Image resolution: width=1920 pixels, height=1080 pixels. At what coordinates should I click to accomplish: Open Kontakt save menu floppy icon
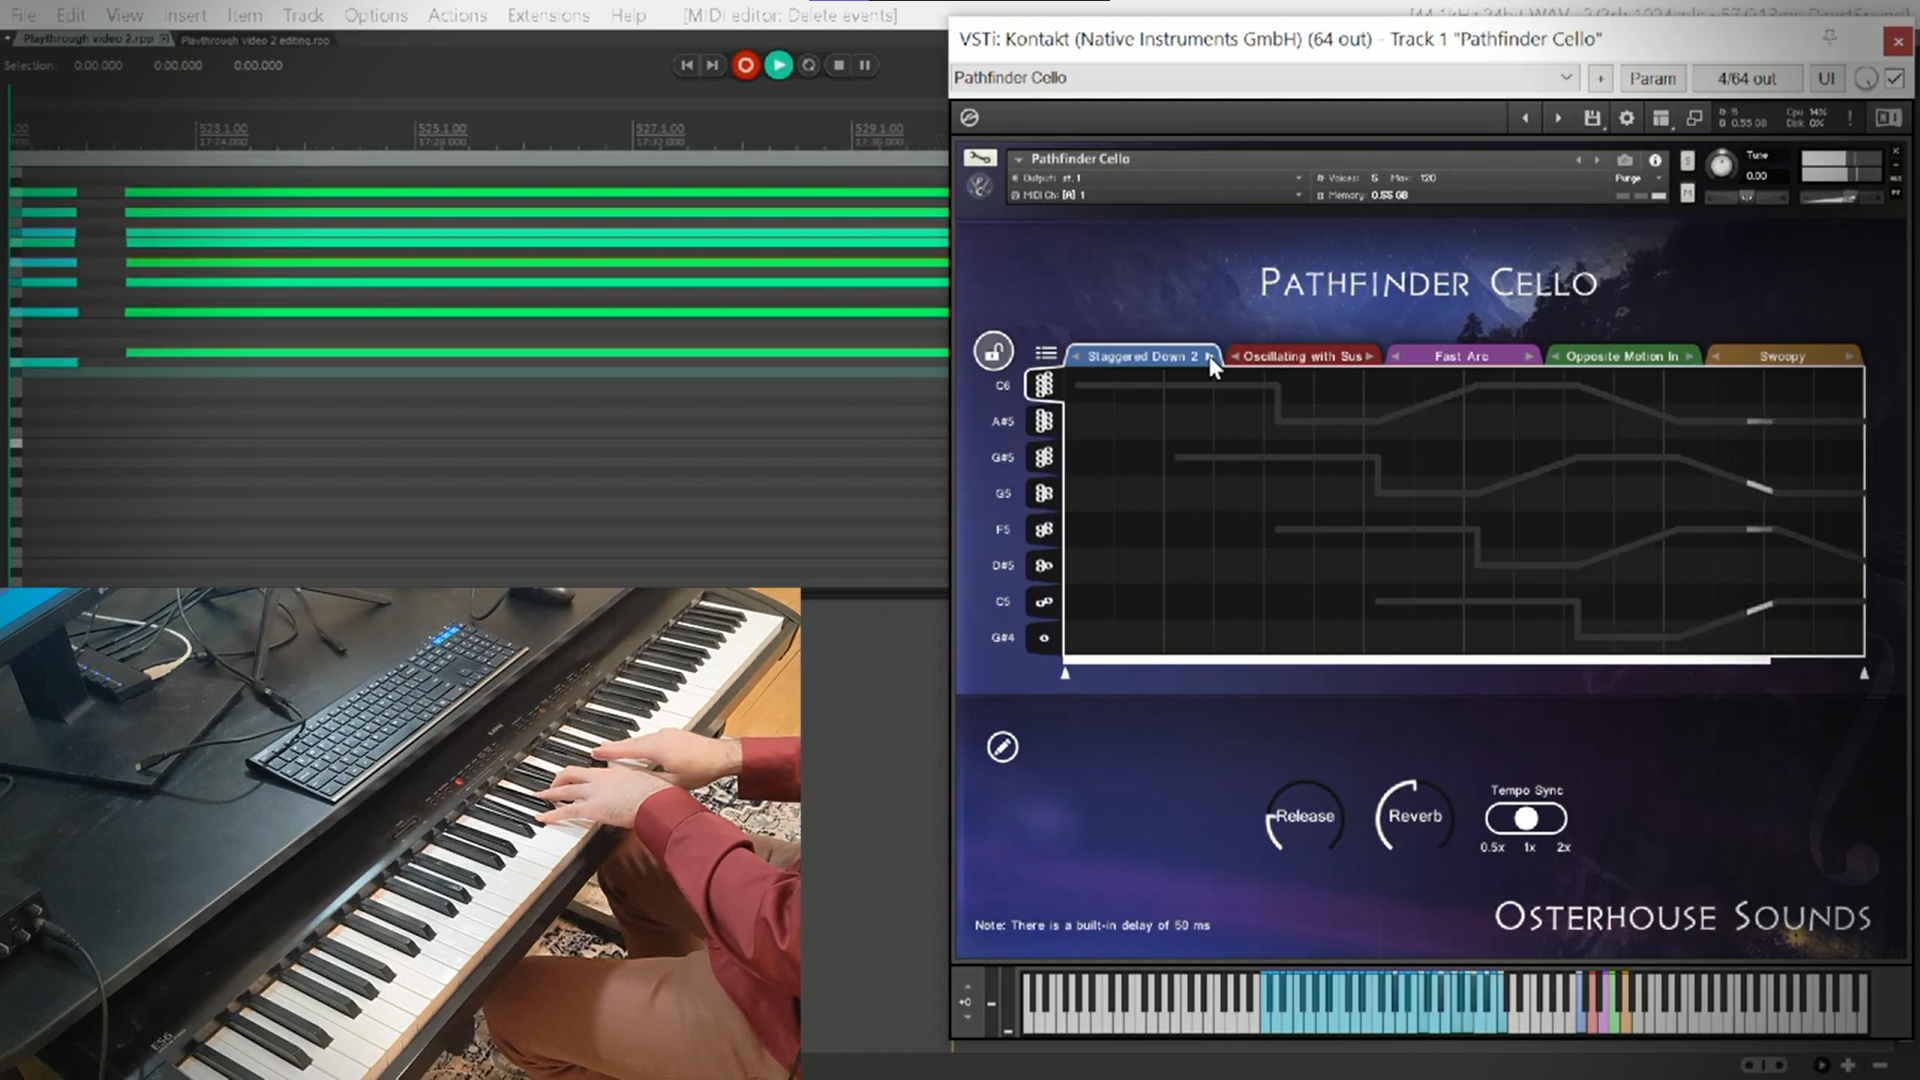coord(1592,118)
